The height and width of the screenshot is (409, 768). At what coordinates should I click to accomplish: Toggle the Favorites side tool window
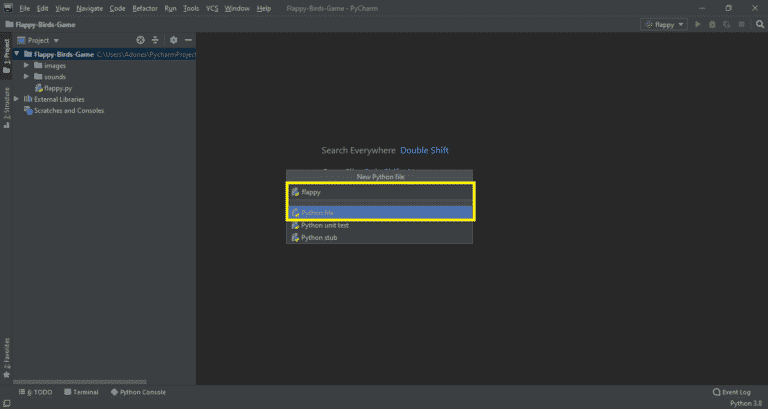(6, 358)
